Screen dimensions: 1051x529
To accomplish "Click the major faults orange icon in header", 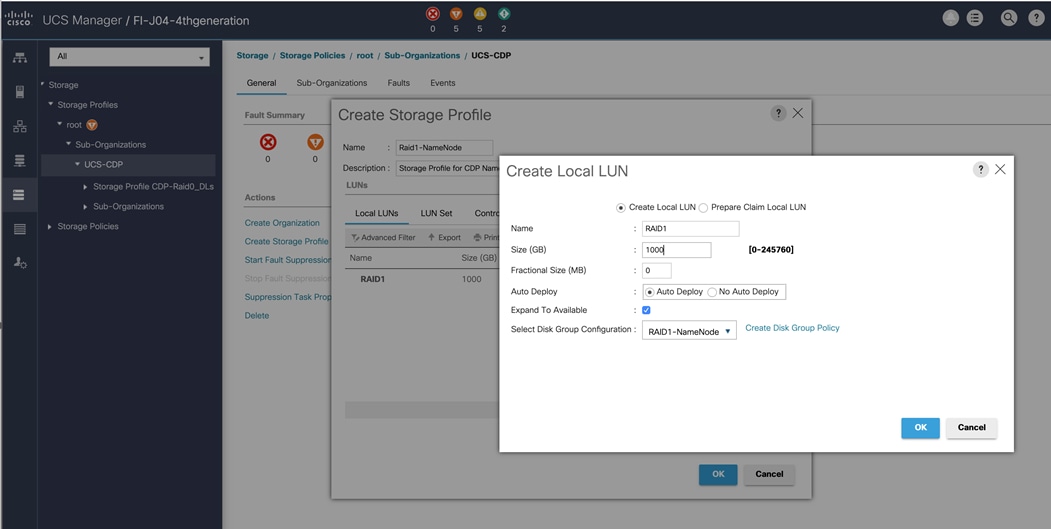I will (456, 13).
